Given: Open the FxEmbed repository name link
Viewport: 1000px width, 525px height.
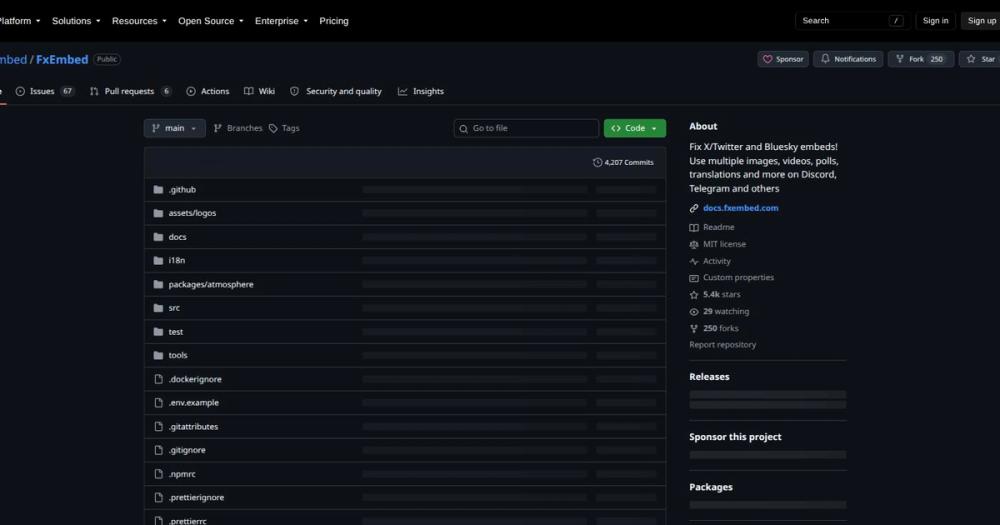Looking at the screenshot, I should (62, 59).
